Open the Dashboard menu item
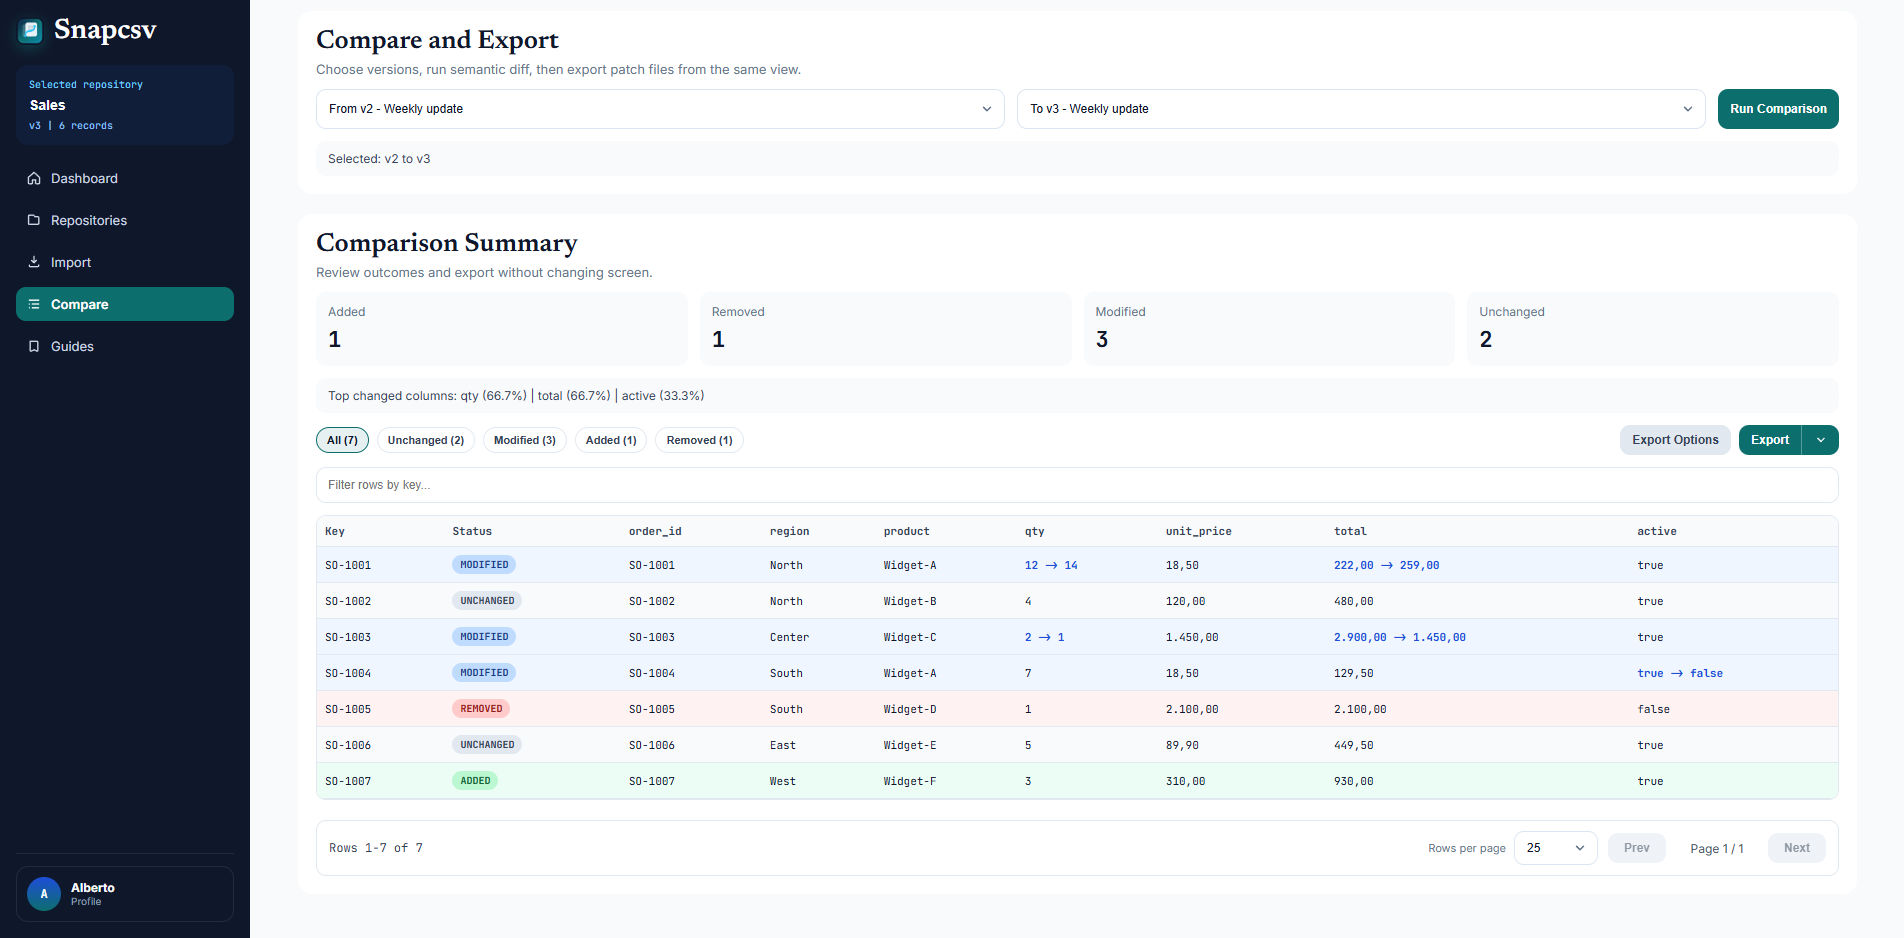 tap(125, 178)
